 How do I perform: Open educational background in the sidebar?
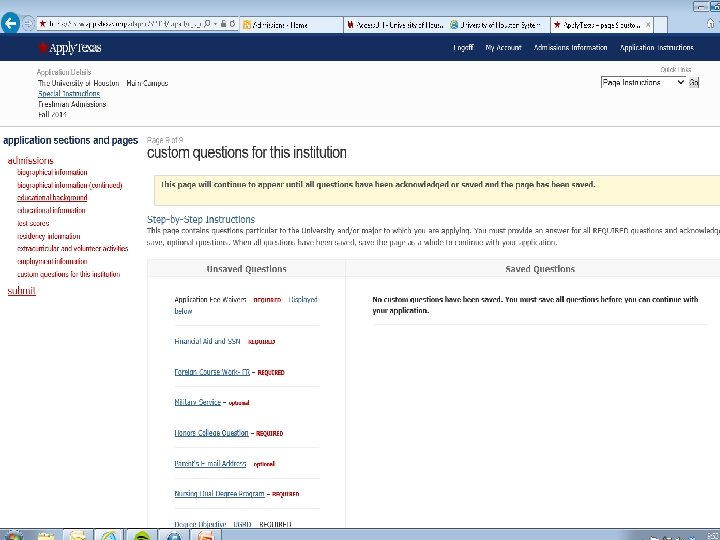(x=52, y=197)
